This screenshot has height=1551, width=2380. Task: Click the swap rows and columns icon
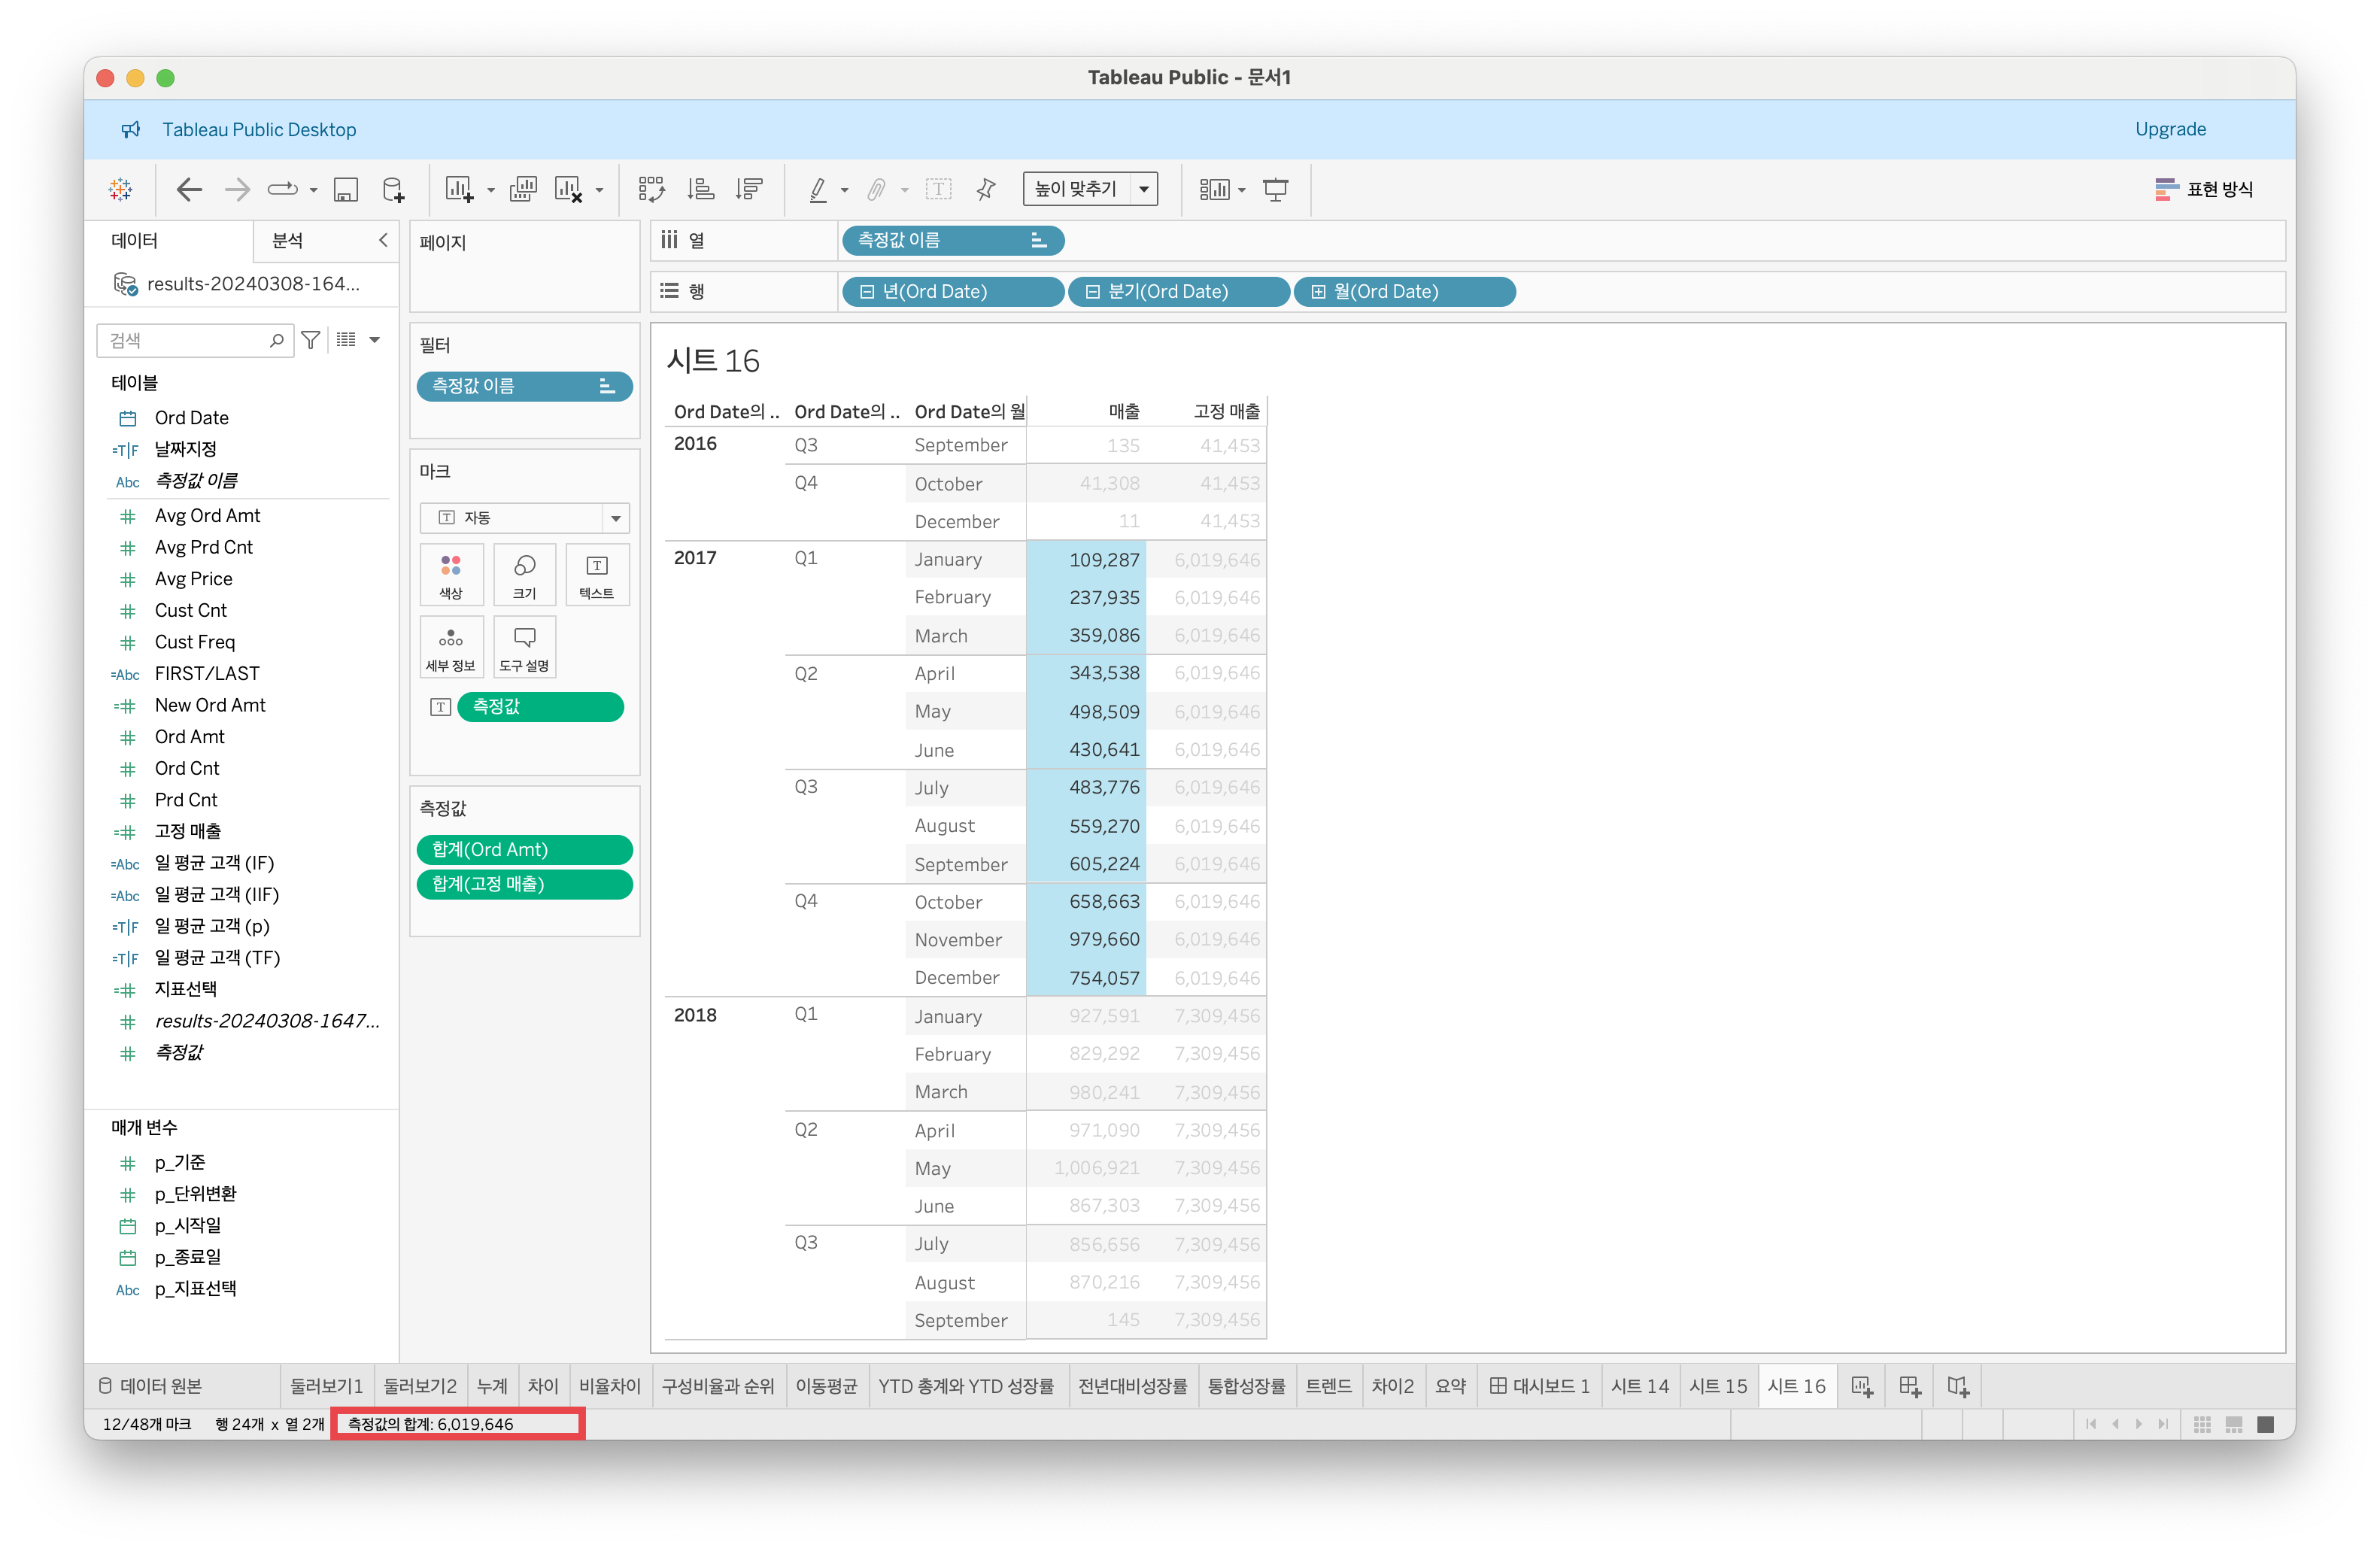point(651,189)
